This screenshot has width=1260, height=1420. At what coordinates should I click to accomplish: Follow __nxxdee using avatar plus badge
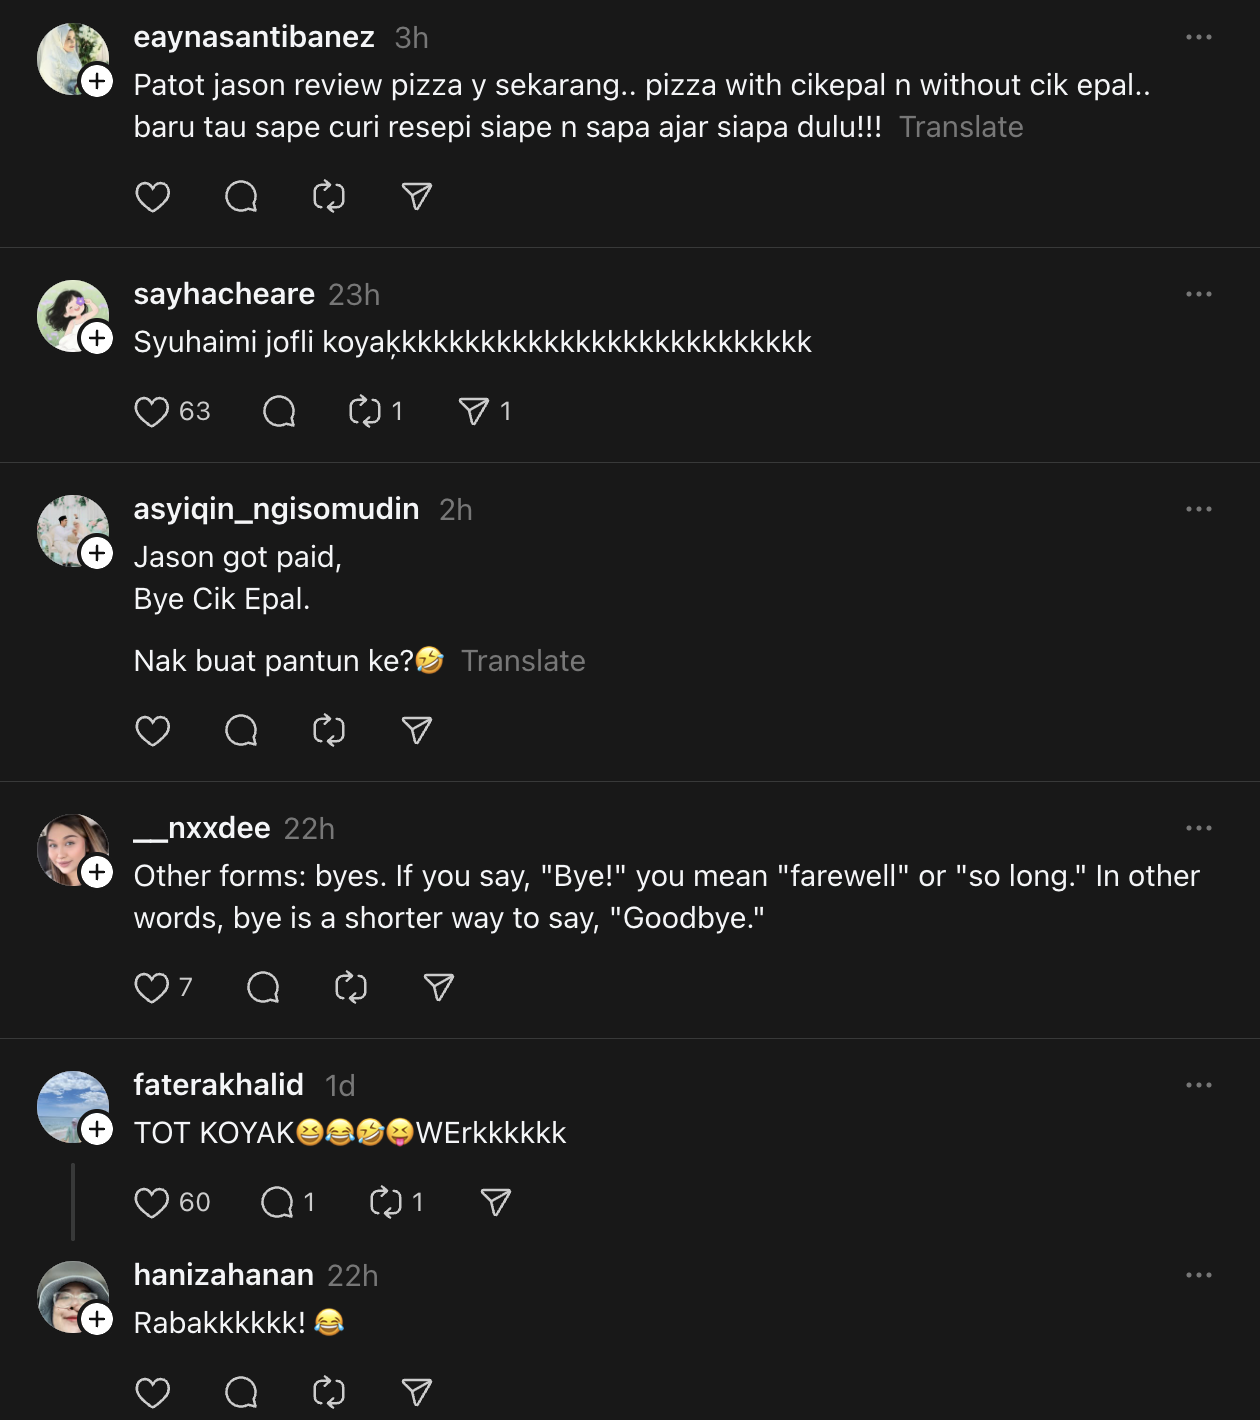point(97,872)
